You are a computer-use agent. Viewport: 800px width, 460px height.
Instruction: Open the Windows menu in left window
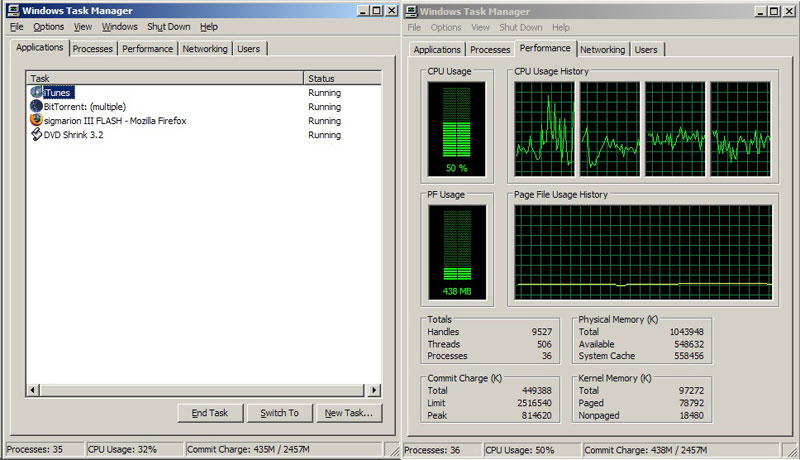119,27
